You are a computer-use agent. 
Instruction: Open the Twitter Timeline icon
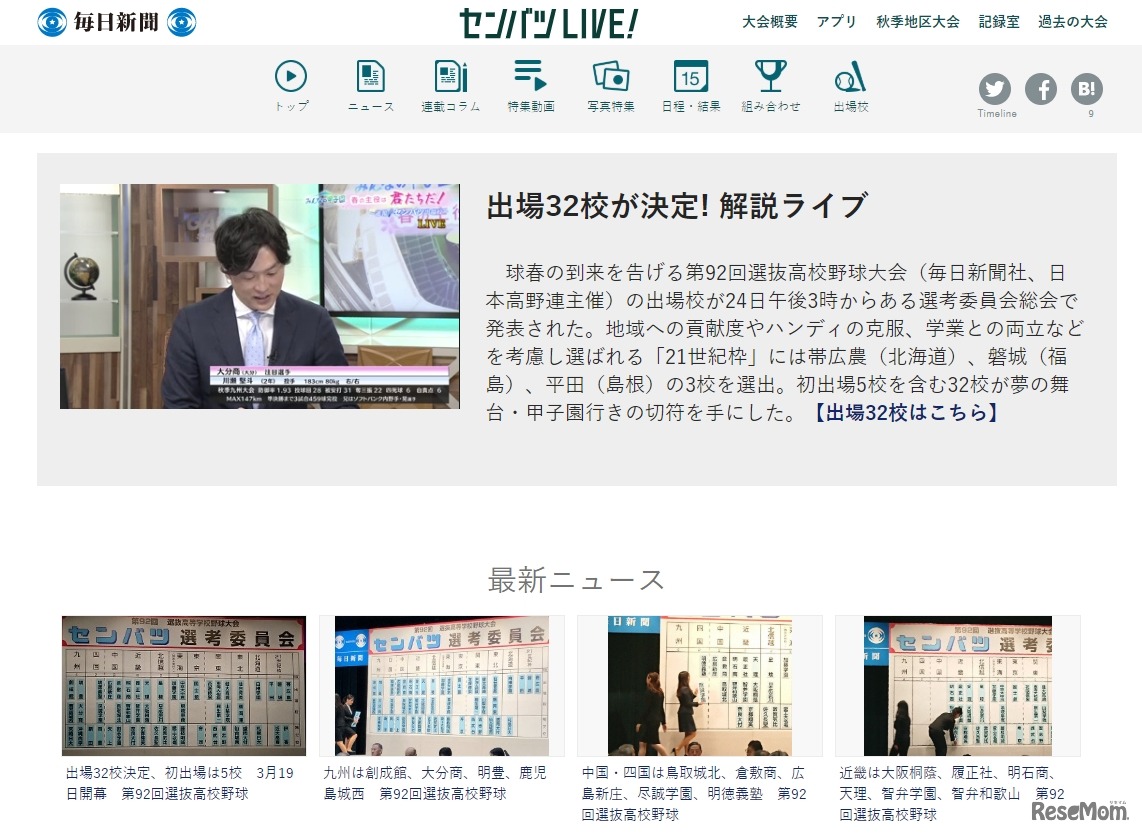tap(995, 89)
